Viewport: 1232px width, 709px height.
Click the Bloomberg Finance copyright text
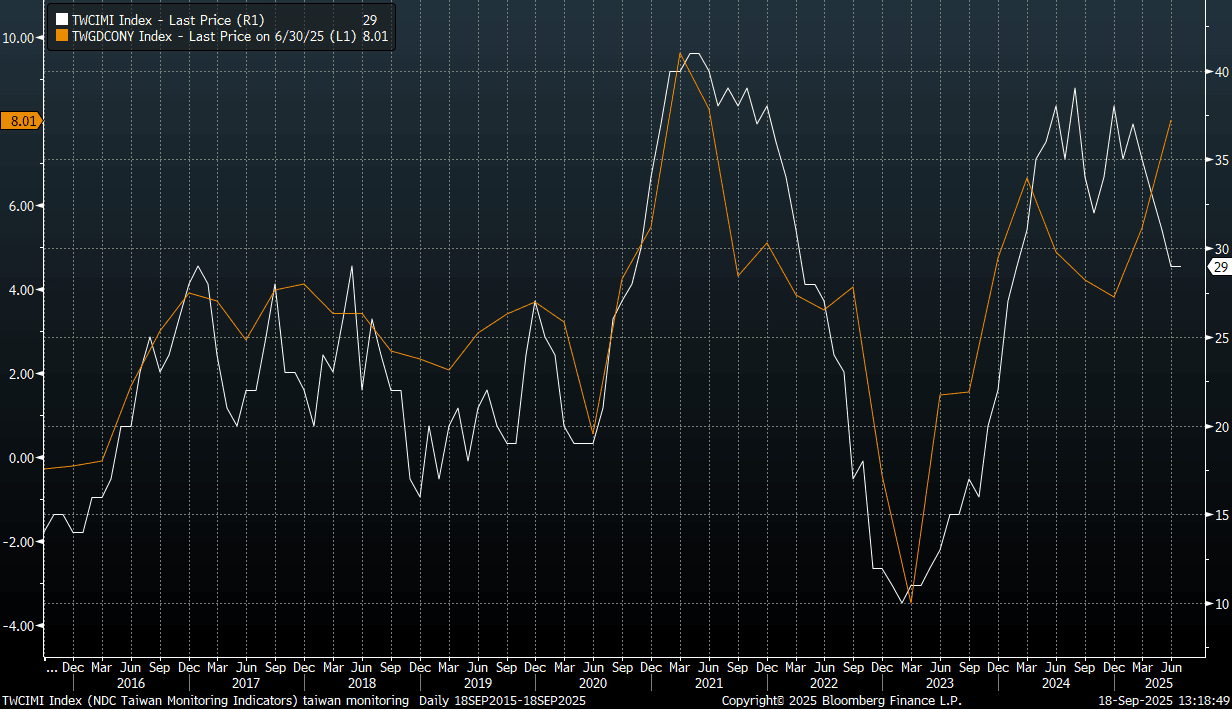842,701
